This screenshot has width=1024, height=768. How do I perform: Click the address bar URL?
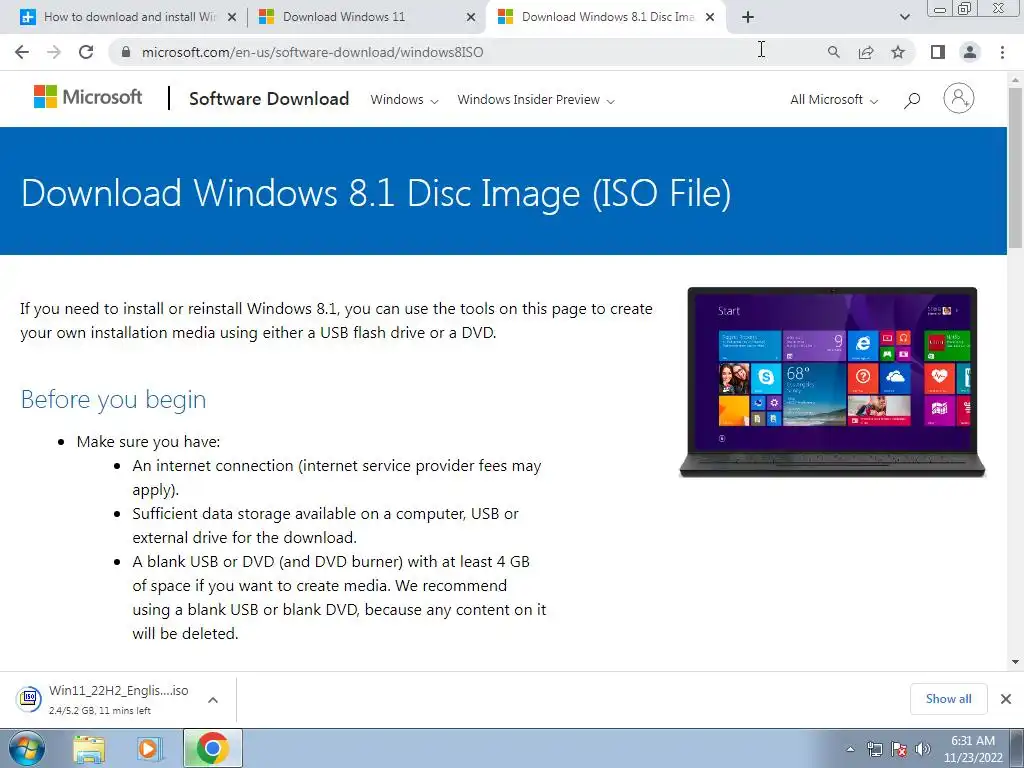[x=312, y=52]
